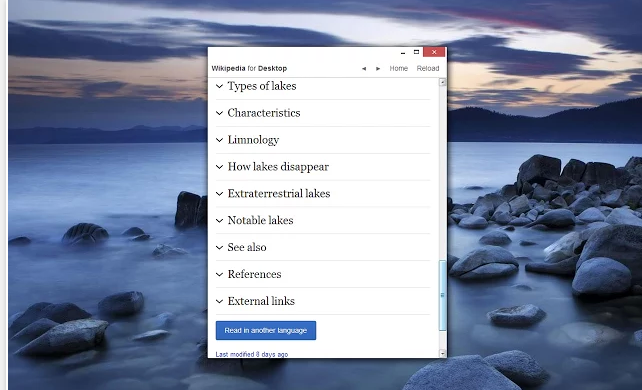Maximize the Wikipedia for Desktop window

coord(416,52)
